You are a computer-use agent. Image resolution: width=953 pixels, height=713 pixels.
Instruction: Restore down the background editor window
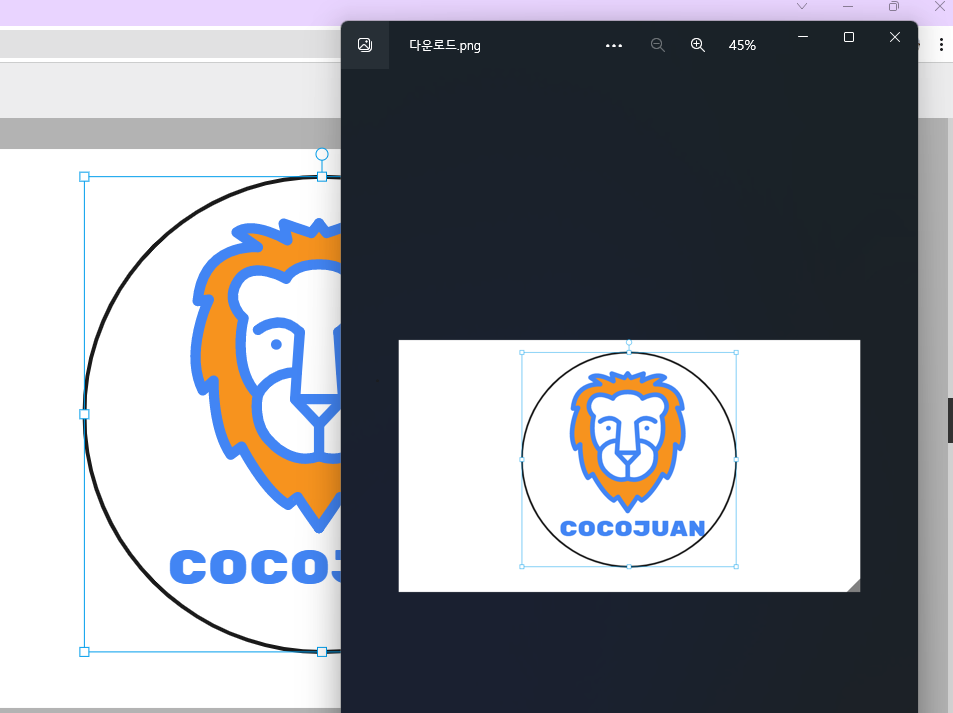[893, 6]
